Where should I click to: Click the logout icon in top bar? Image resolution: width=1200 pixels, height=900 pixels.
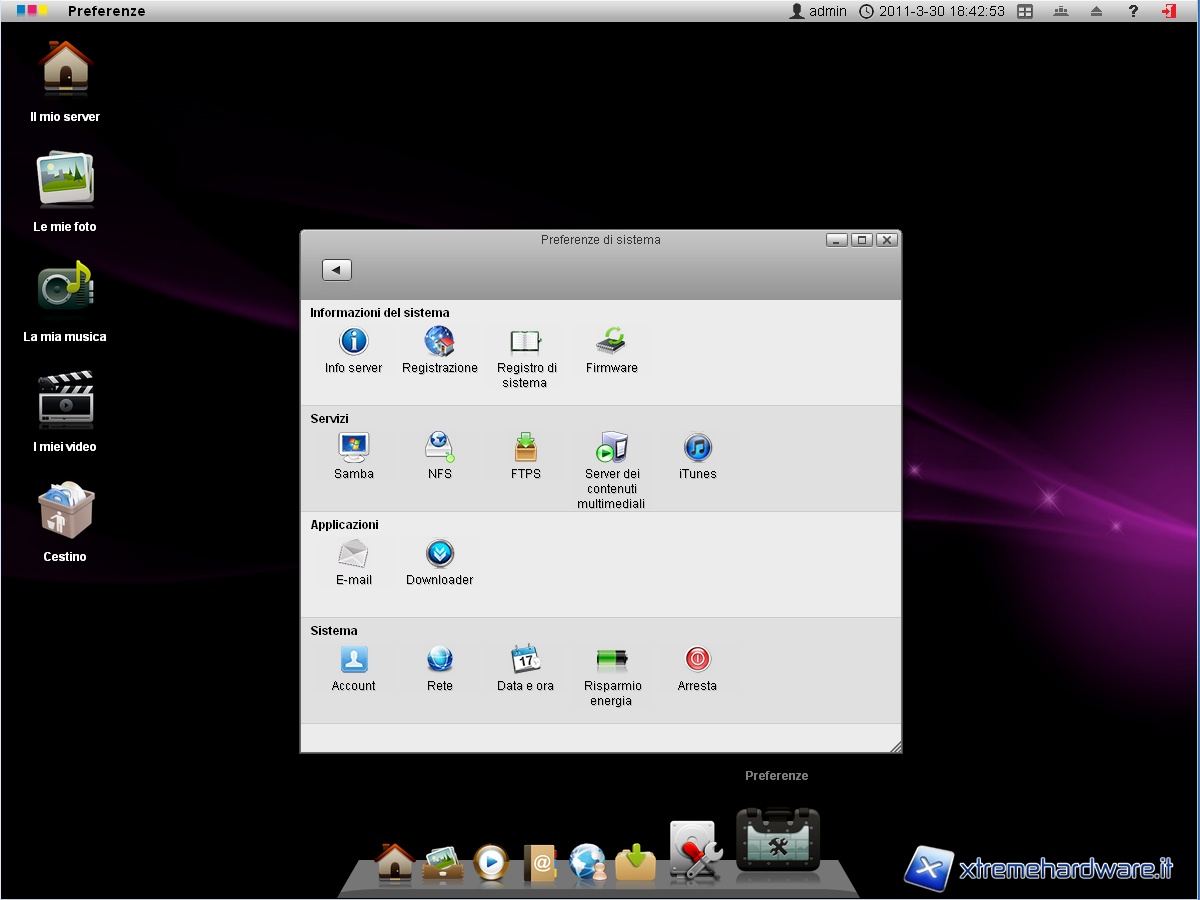click(1168, 11)
